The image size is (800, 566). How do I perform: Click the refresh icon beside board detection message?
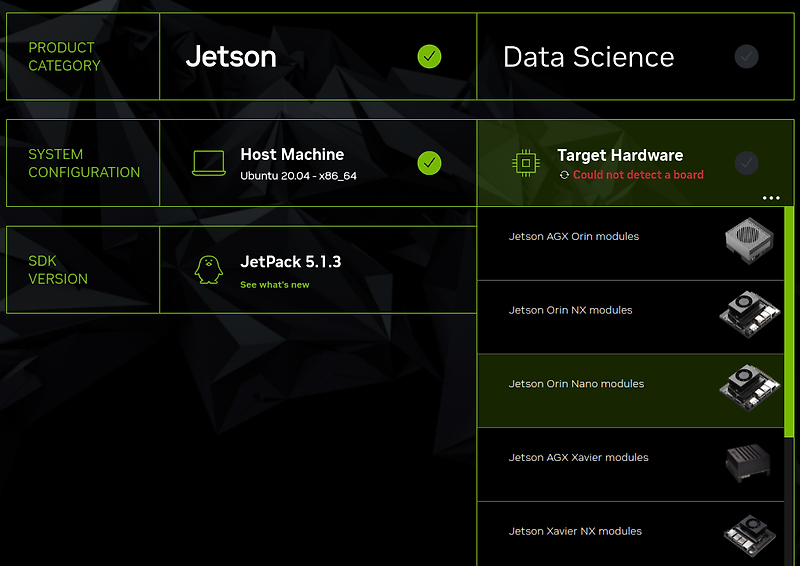(x=564, y=175)
